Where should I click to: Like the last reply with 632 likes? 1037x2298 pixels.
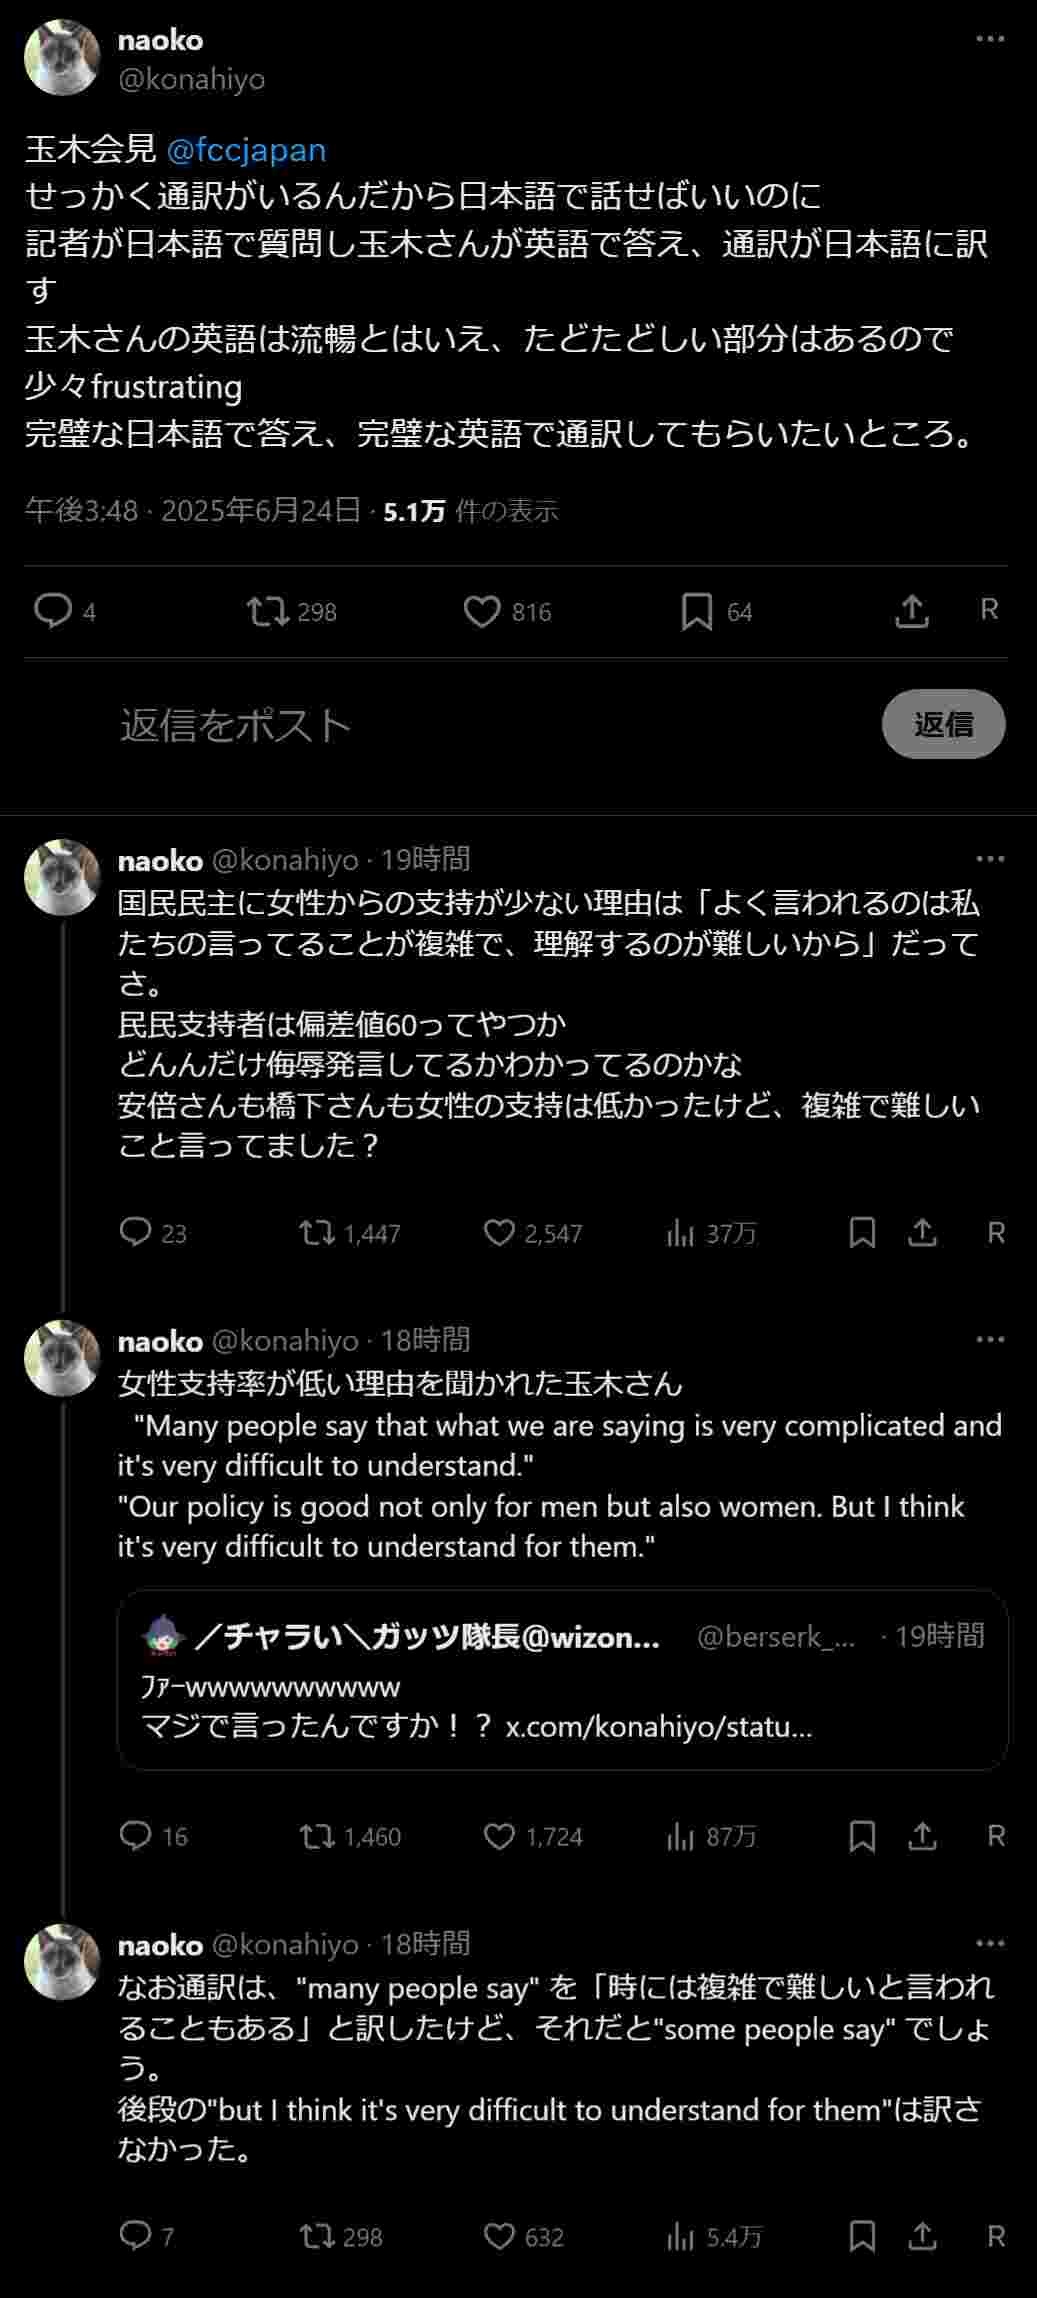pos(499,2236)
